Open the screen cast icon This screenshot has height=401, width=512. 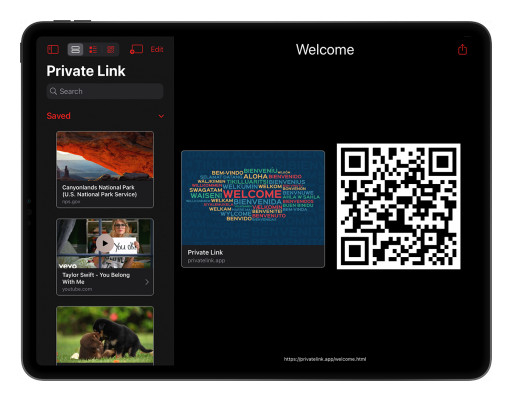tap(136, 50)
